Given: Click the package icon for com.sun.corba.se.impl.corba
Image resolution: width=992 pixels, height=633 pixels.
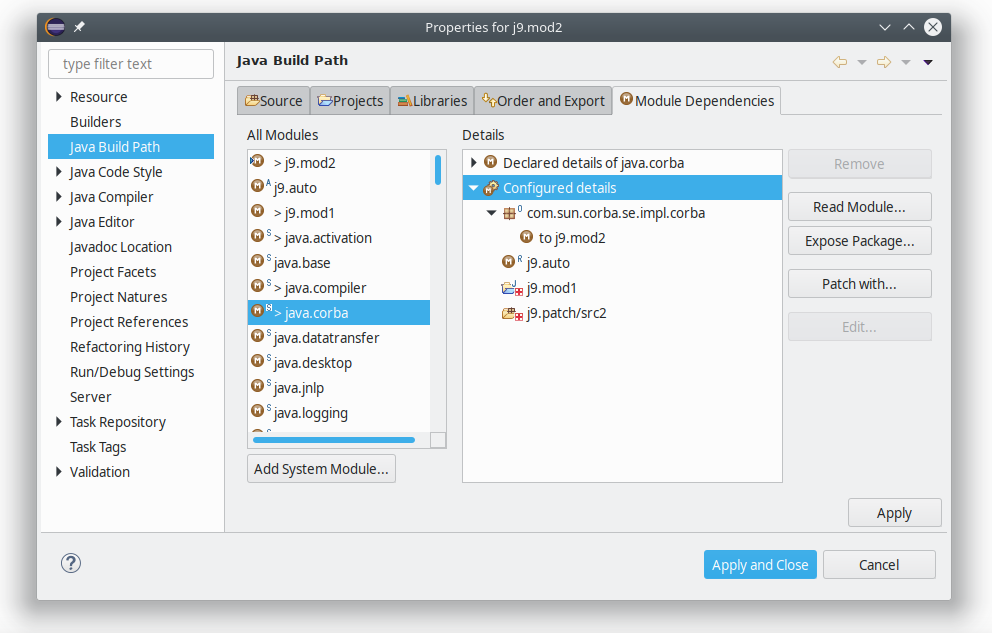Looking at the screenshot, I should pos(509,213).
